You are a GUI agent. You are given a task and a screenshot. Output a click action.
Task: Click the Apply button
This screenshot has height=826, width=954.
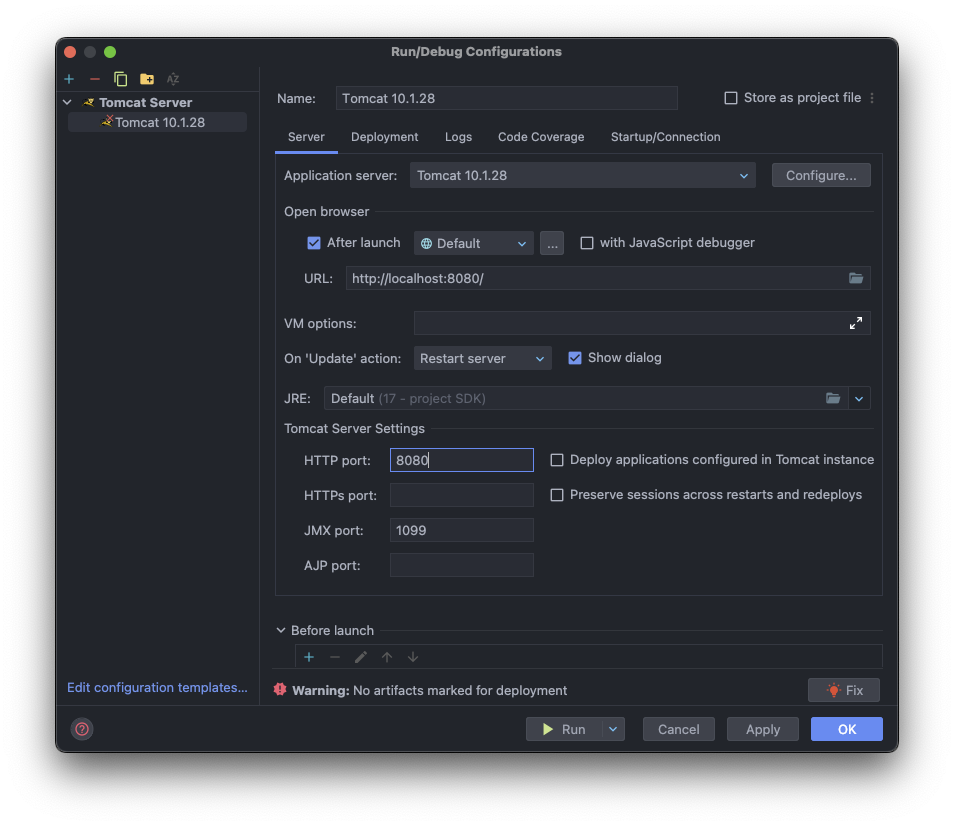point(762,729)
